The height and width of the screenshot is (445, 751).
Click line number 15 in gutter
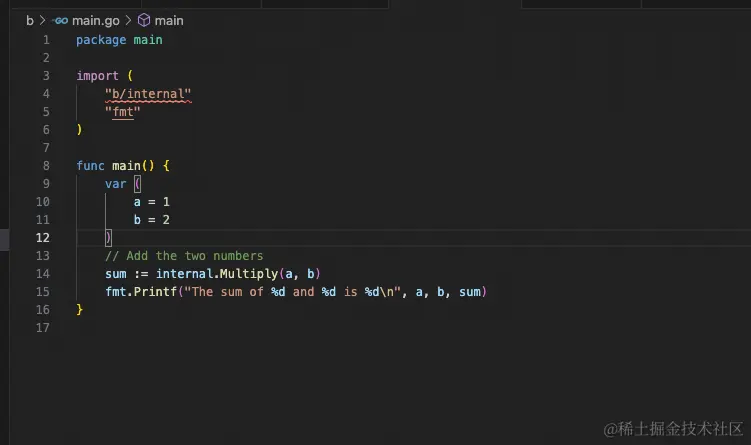43,292
